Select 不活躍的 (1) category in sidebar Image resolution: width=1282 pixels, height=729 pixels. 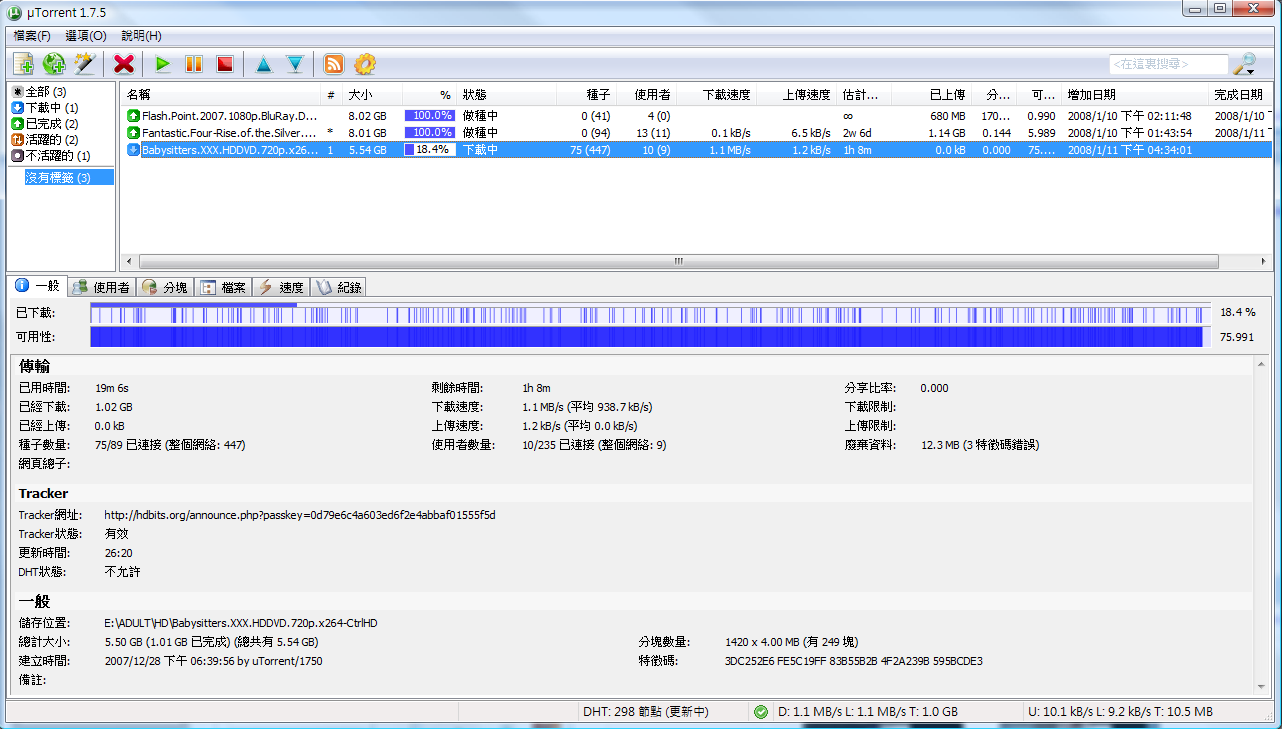(50, 156)
